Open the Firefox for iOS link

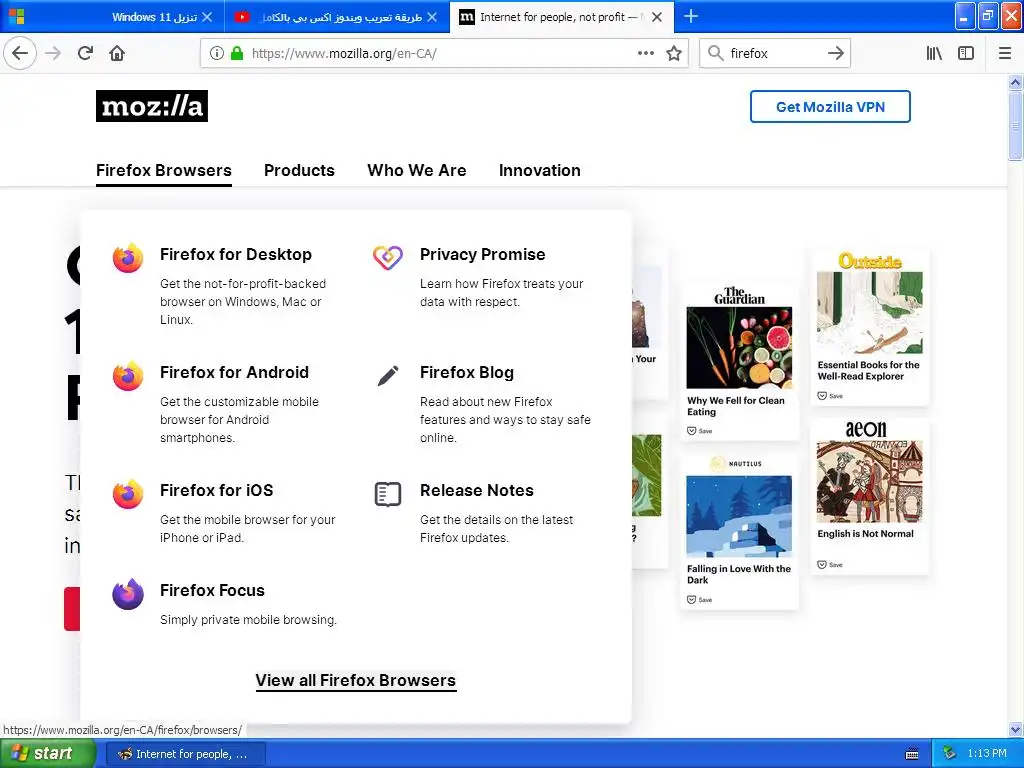pos(217,490)
